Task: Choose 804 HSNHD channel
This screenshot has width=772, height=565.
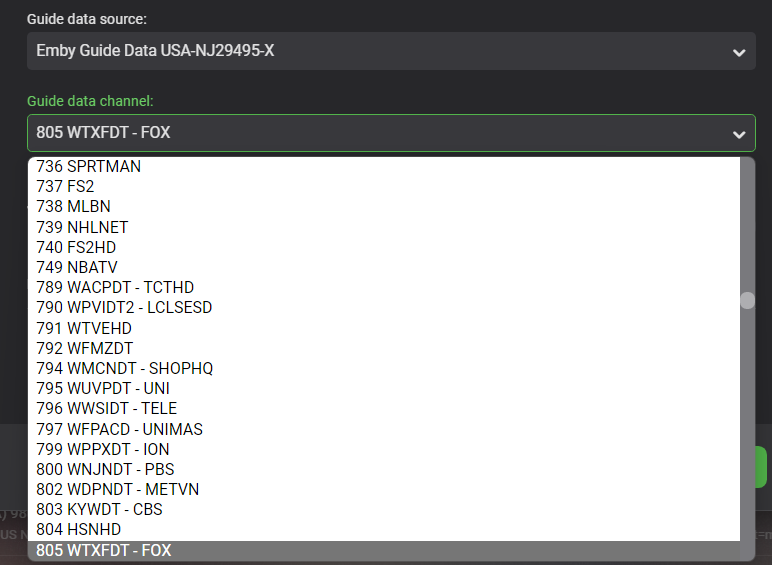Action: point(384,530)
